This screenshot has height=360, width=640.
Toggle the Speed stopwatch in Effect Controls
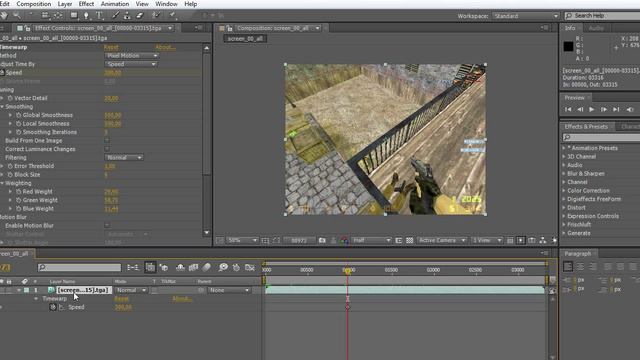[x=2, y=73]
